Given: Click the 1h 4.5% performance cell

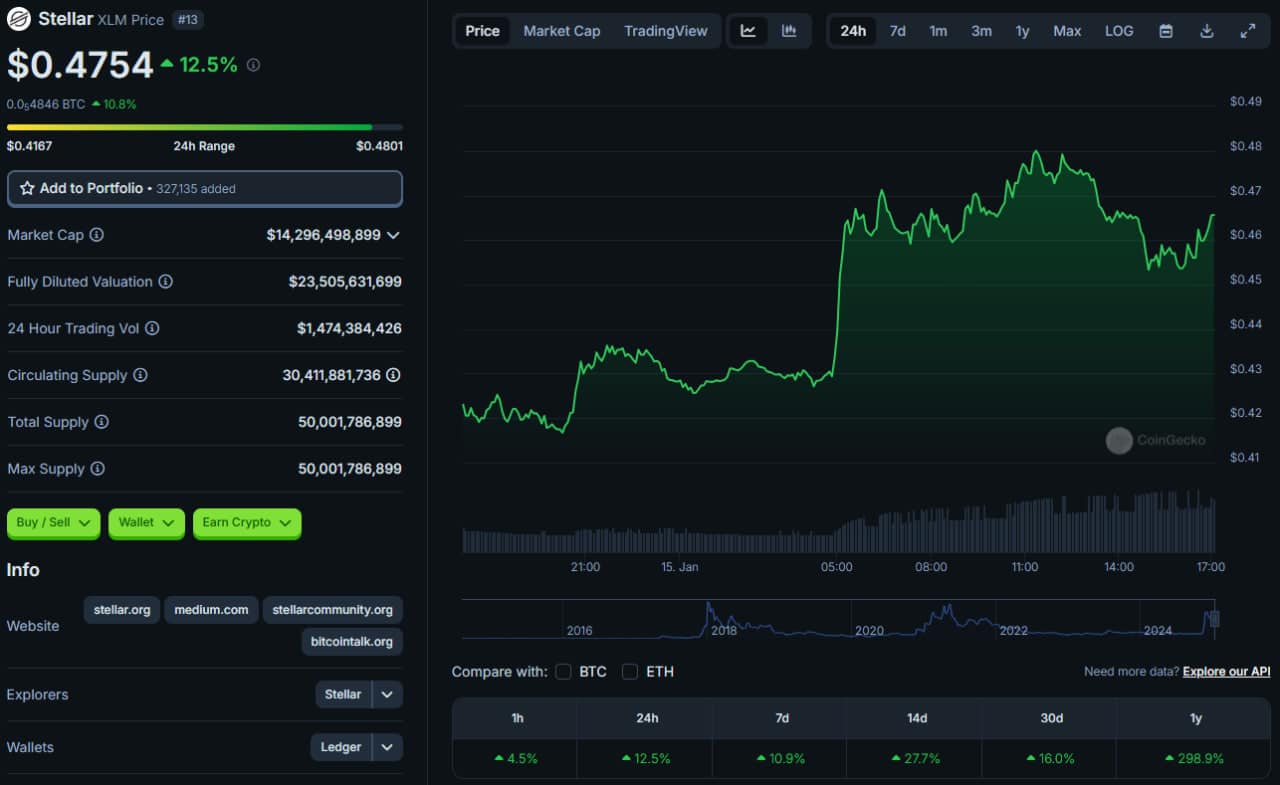Looking at the screenshot, I should click(x=517, y=758).
